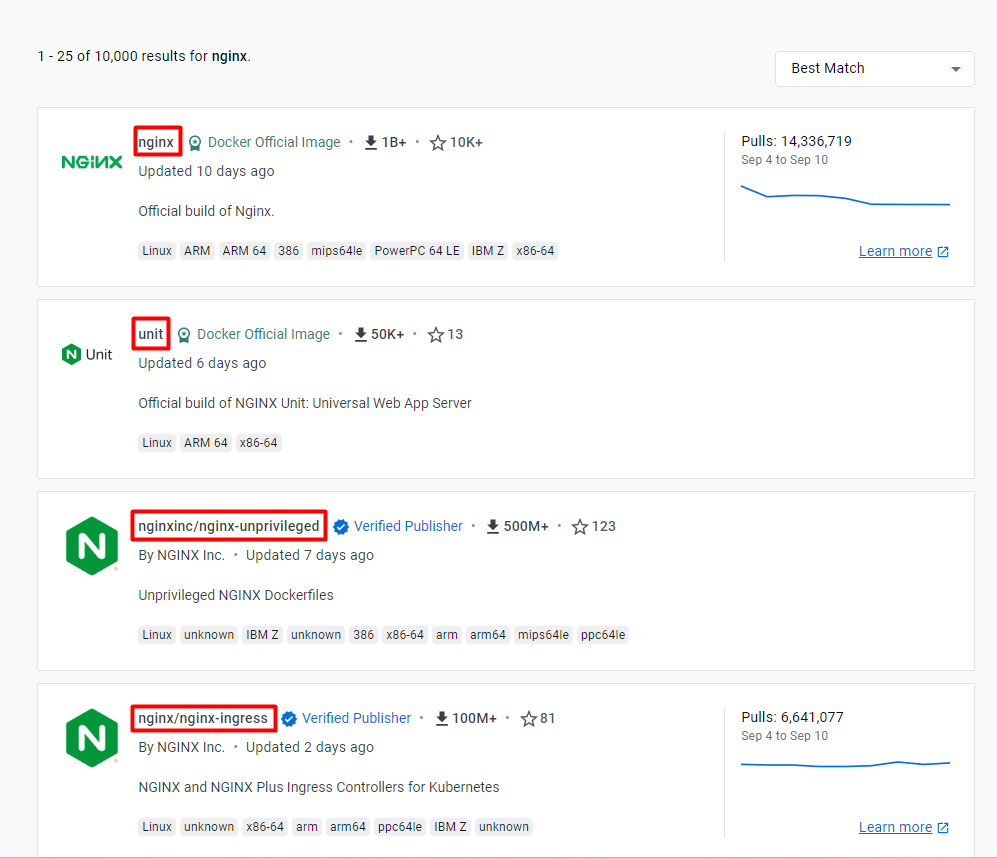Click Verified Publisher label for nginx-ingress

click(x=356, y=718)
